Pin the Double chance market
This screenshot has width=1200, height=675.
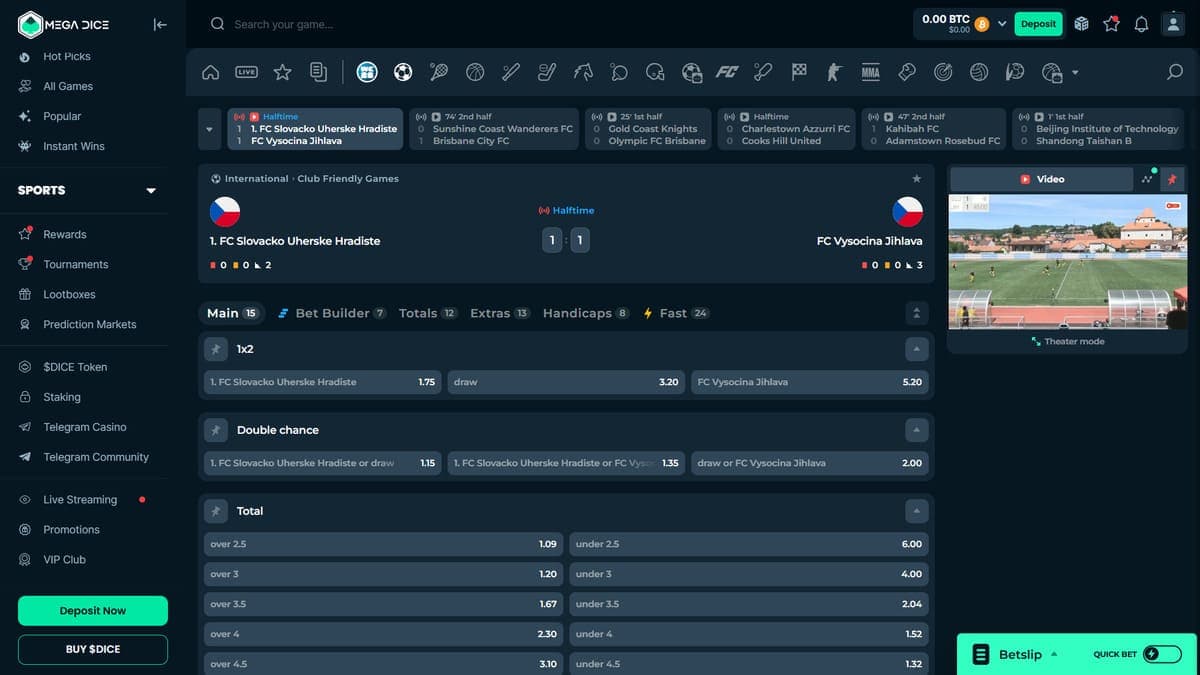215,430
